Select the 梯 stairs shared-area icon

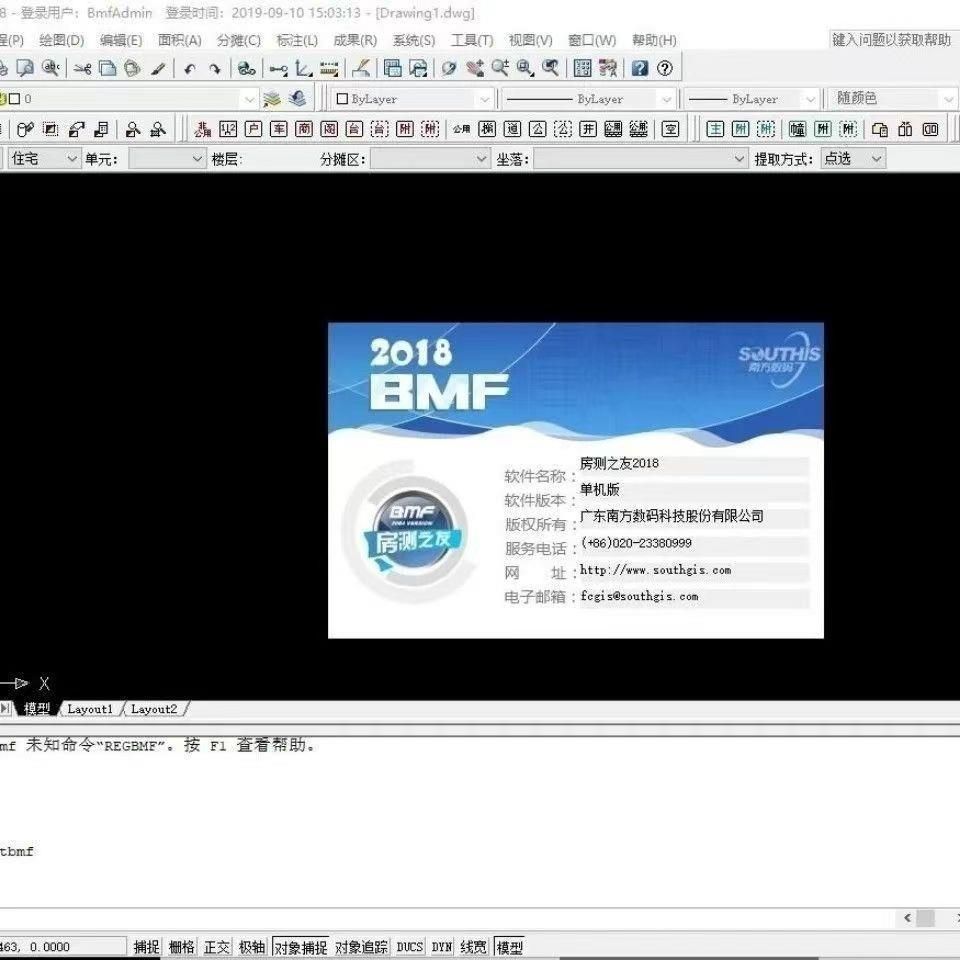tap(487, 129)
